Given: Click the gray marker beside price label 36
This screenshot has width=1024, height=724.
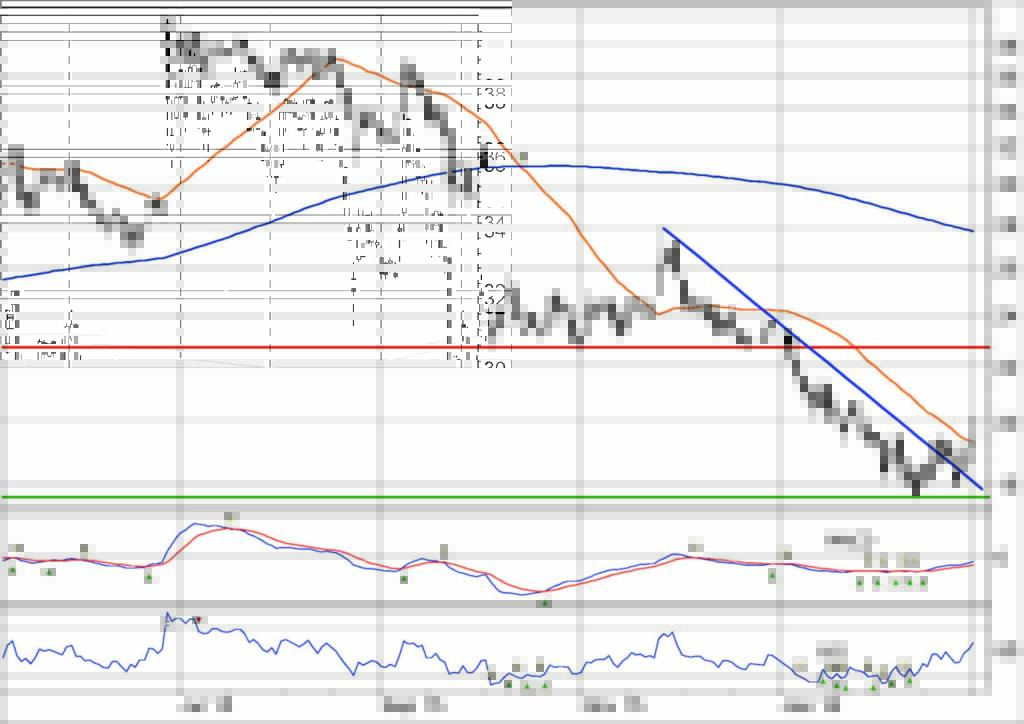Looking at the screenshot, I should pyautogui.click(x=522, y=157).
